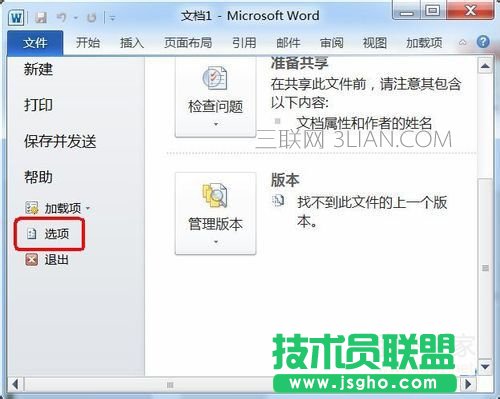Image resolution: width=500 pixels, height=399 pixels.
Task: Switch to the 邮件 tab
Action: [288, 43]
